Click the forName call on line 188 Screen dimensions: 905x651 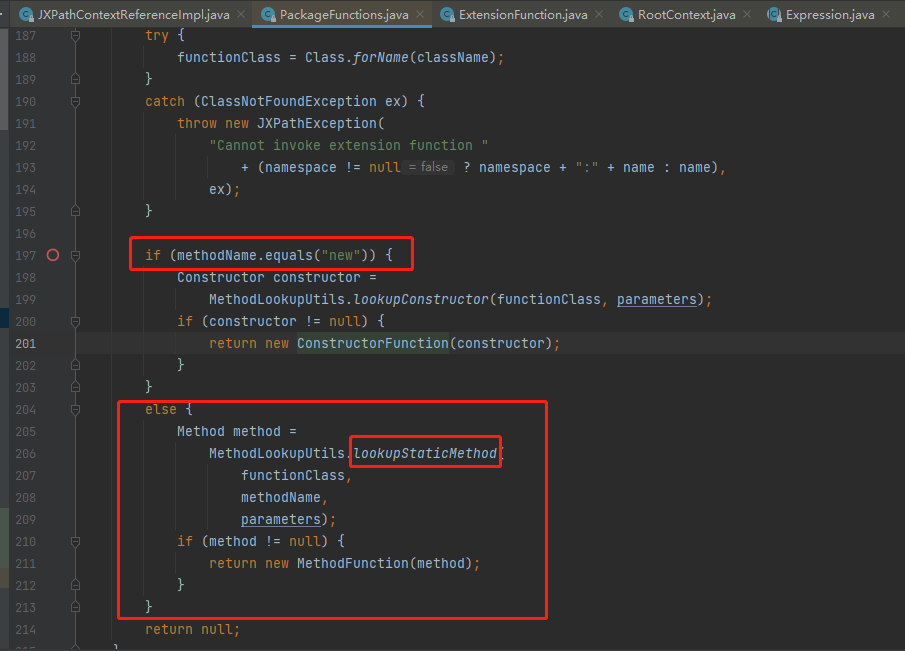pyautogui.click(x=380, y=58)
